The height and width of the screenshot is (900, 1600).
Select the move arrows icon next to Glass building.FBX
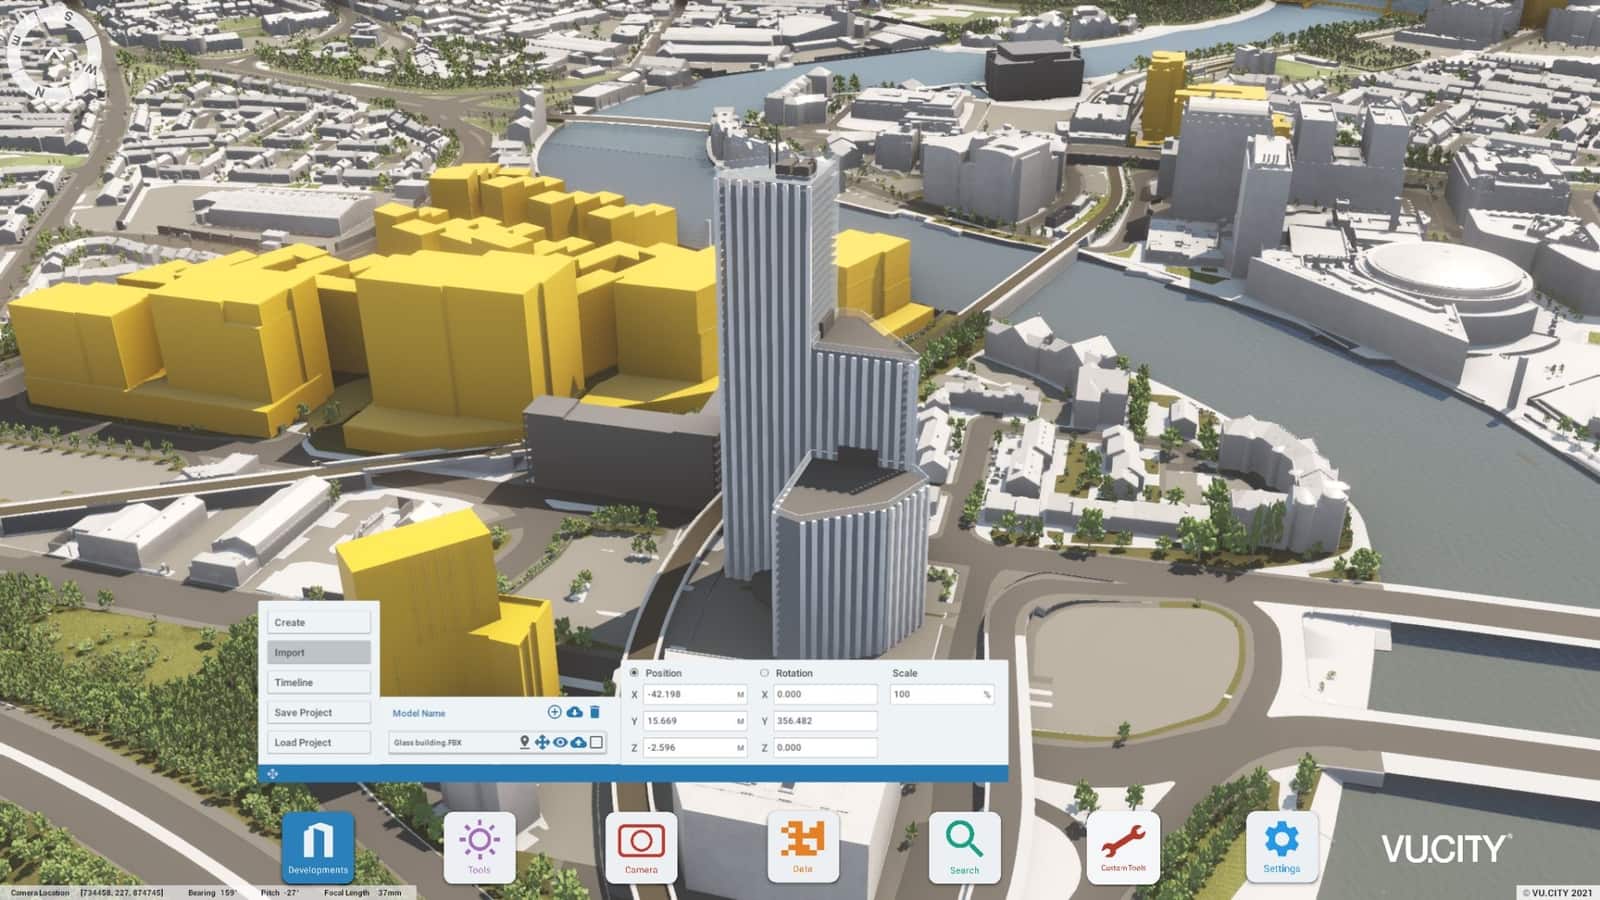pos(542,741)
